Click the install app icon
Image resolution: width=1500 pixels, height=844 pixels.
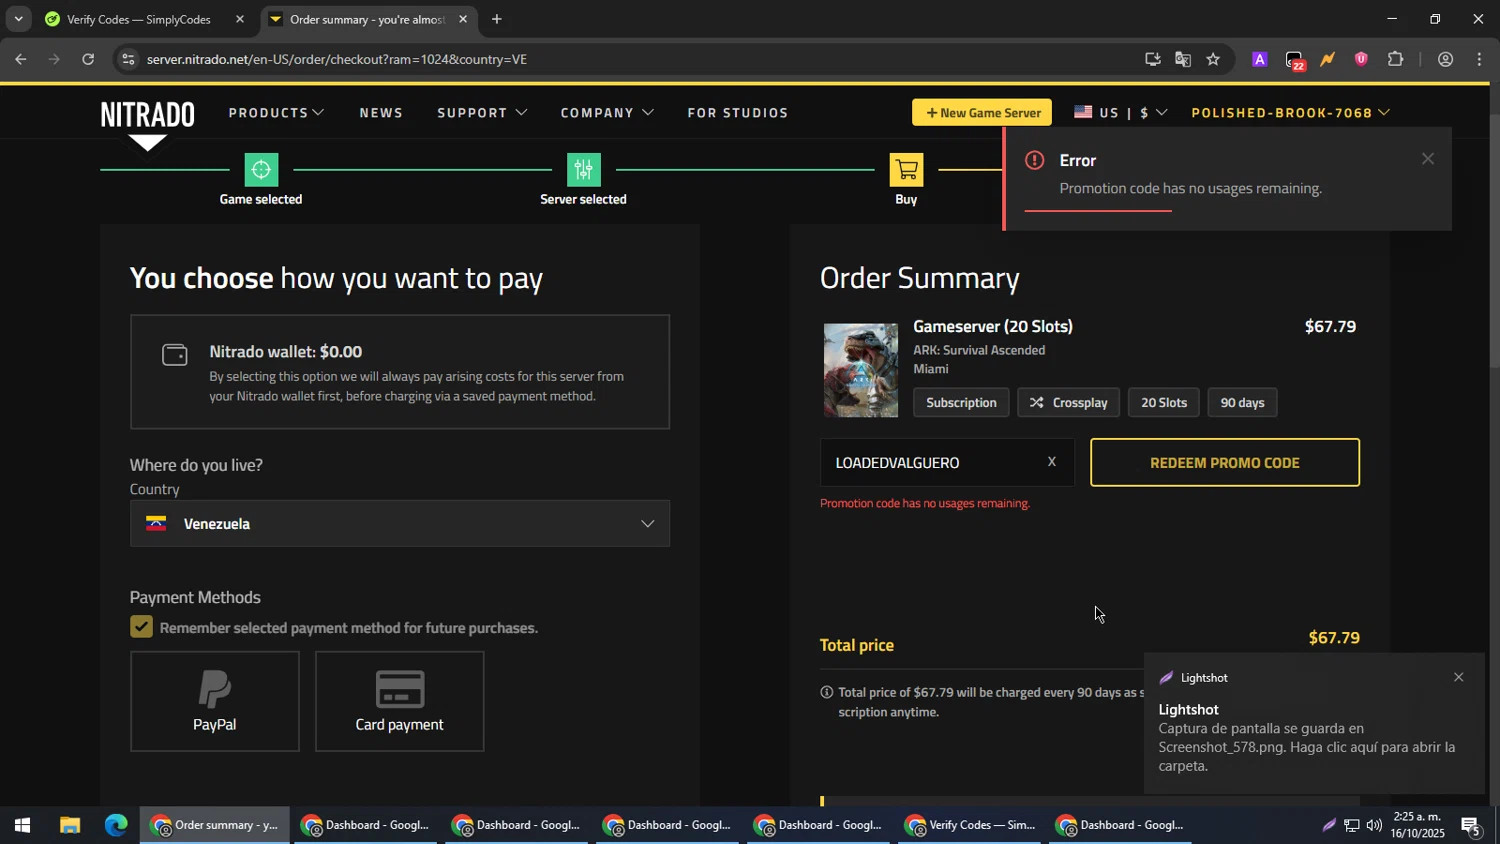[x=1152, y=59]
